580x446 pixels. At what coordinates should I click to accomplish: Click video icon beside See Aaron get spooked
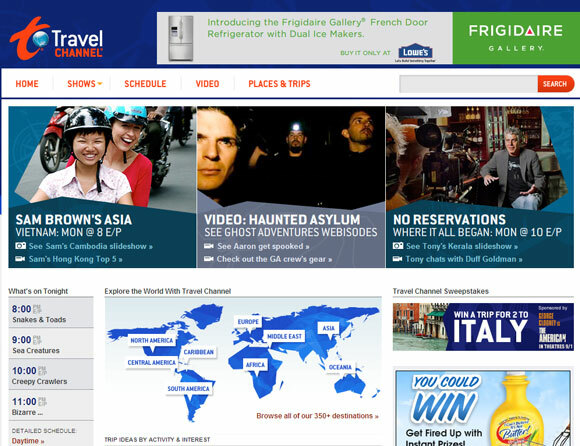[209, 246]
